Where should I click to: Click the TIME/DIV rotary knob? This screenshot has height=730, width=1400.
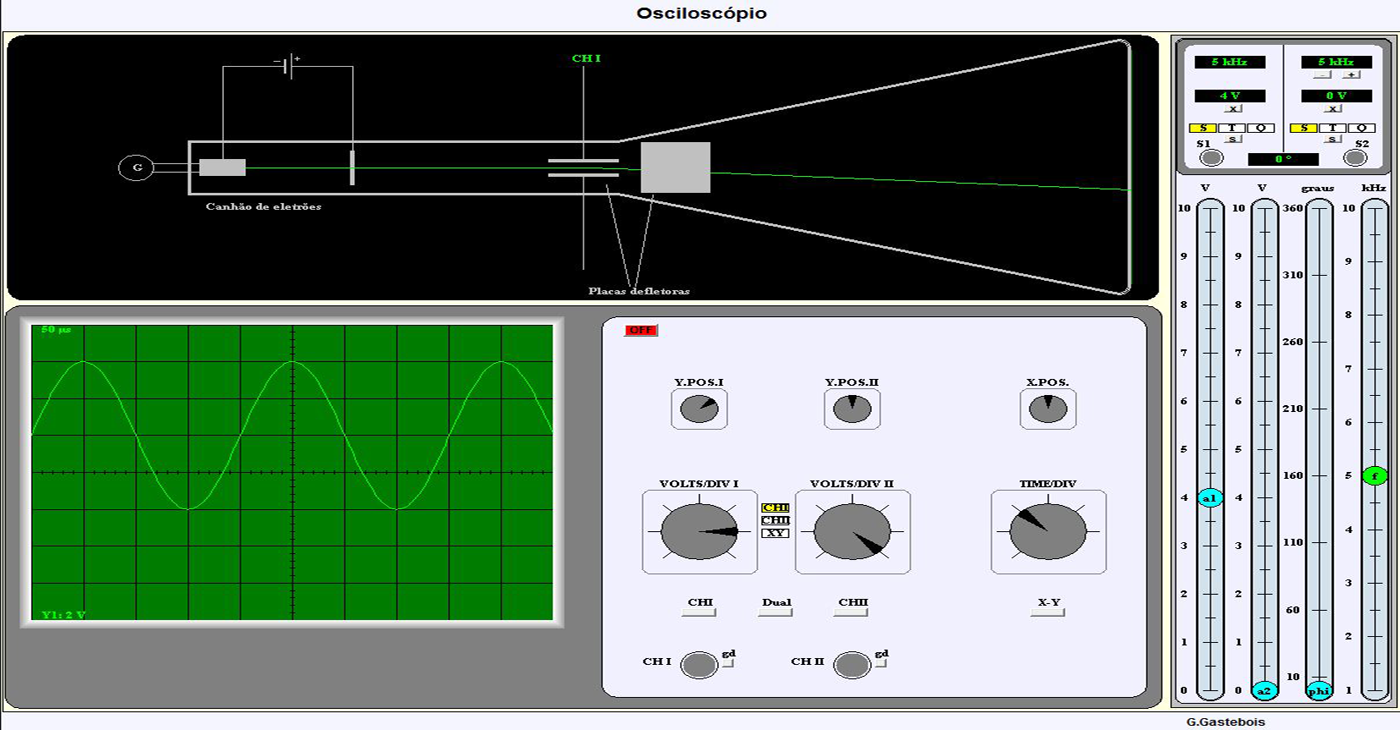pos(1048,532)
